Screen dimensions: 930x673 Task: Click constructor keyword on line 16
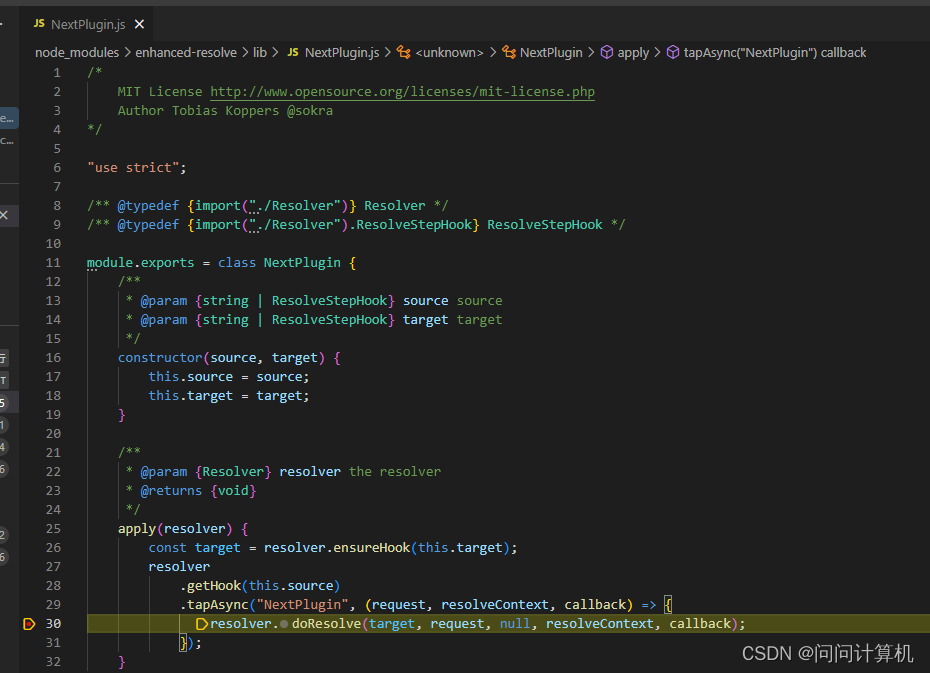point(160,358)
